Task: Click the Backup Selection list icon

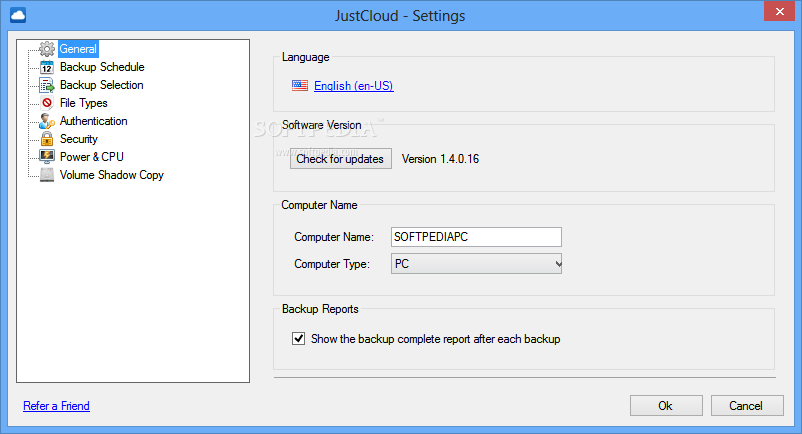Action: coord(47,85)
